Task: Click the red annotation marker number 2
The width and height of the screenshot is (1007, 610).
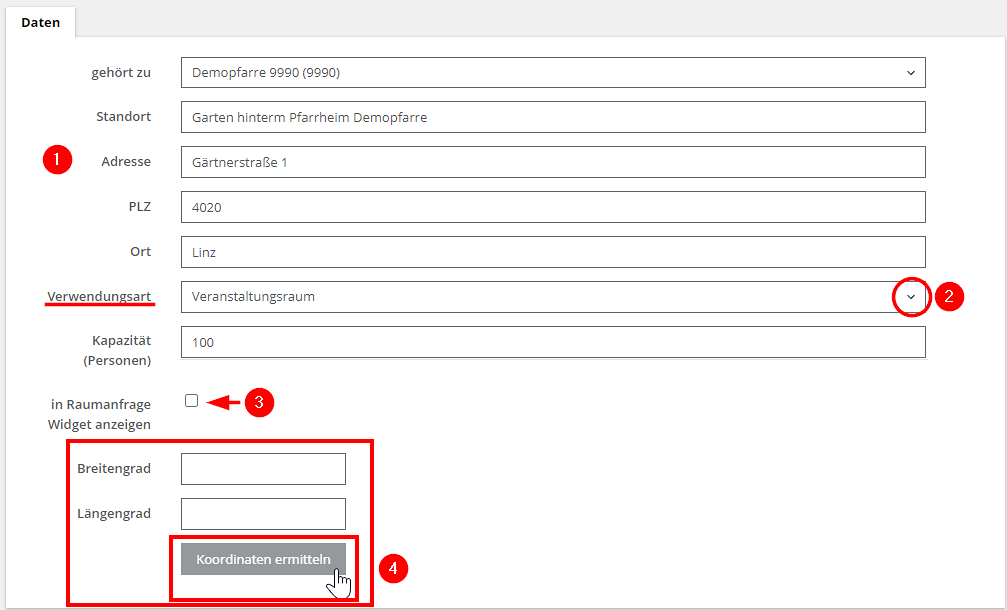Action: [x=950, y=296]
